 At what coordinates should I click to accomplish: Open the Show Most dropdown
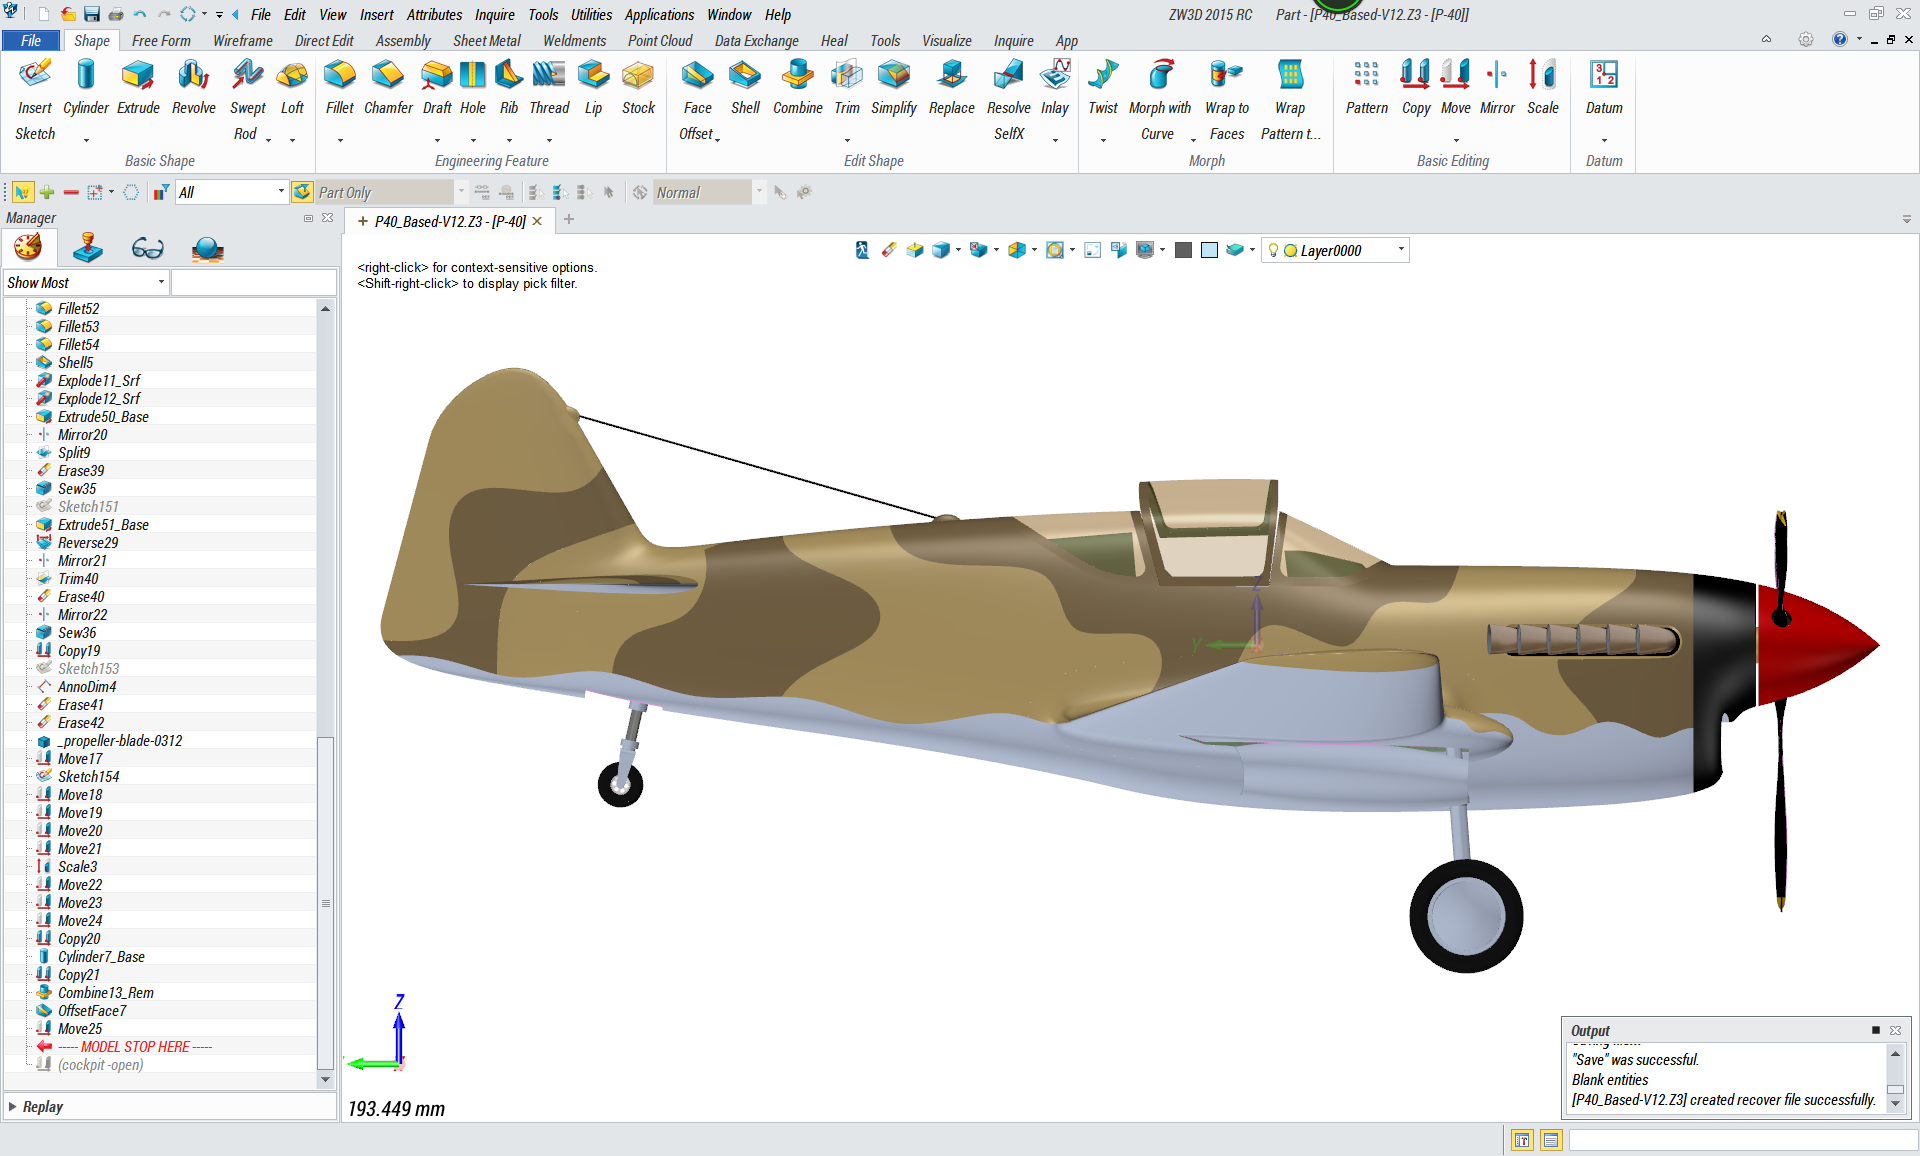86,283
